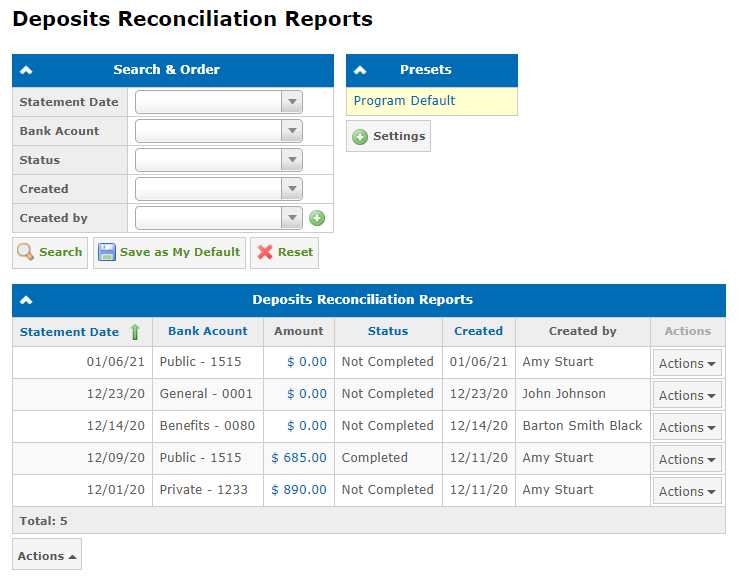Sort by Created column header
The image size is (742, 577).
click(x=478, y=331)
